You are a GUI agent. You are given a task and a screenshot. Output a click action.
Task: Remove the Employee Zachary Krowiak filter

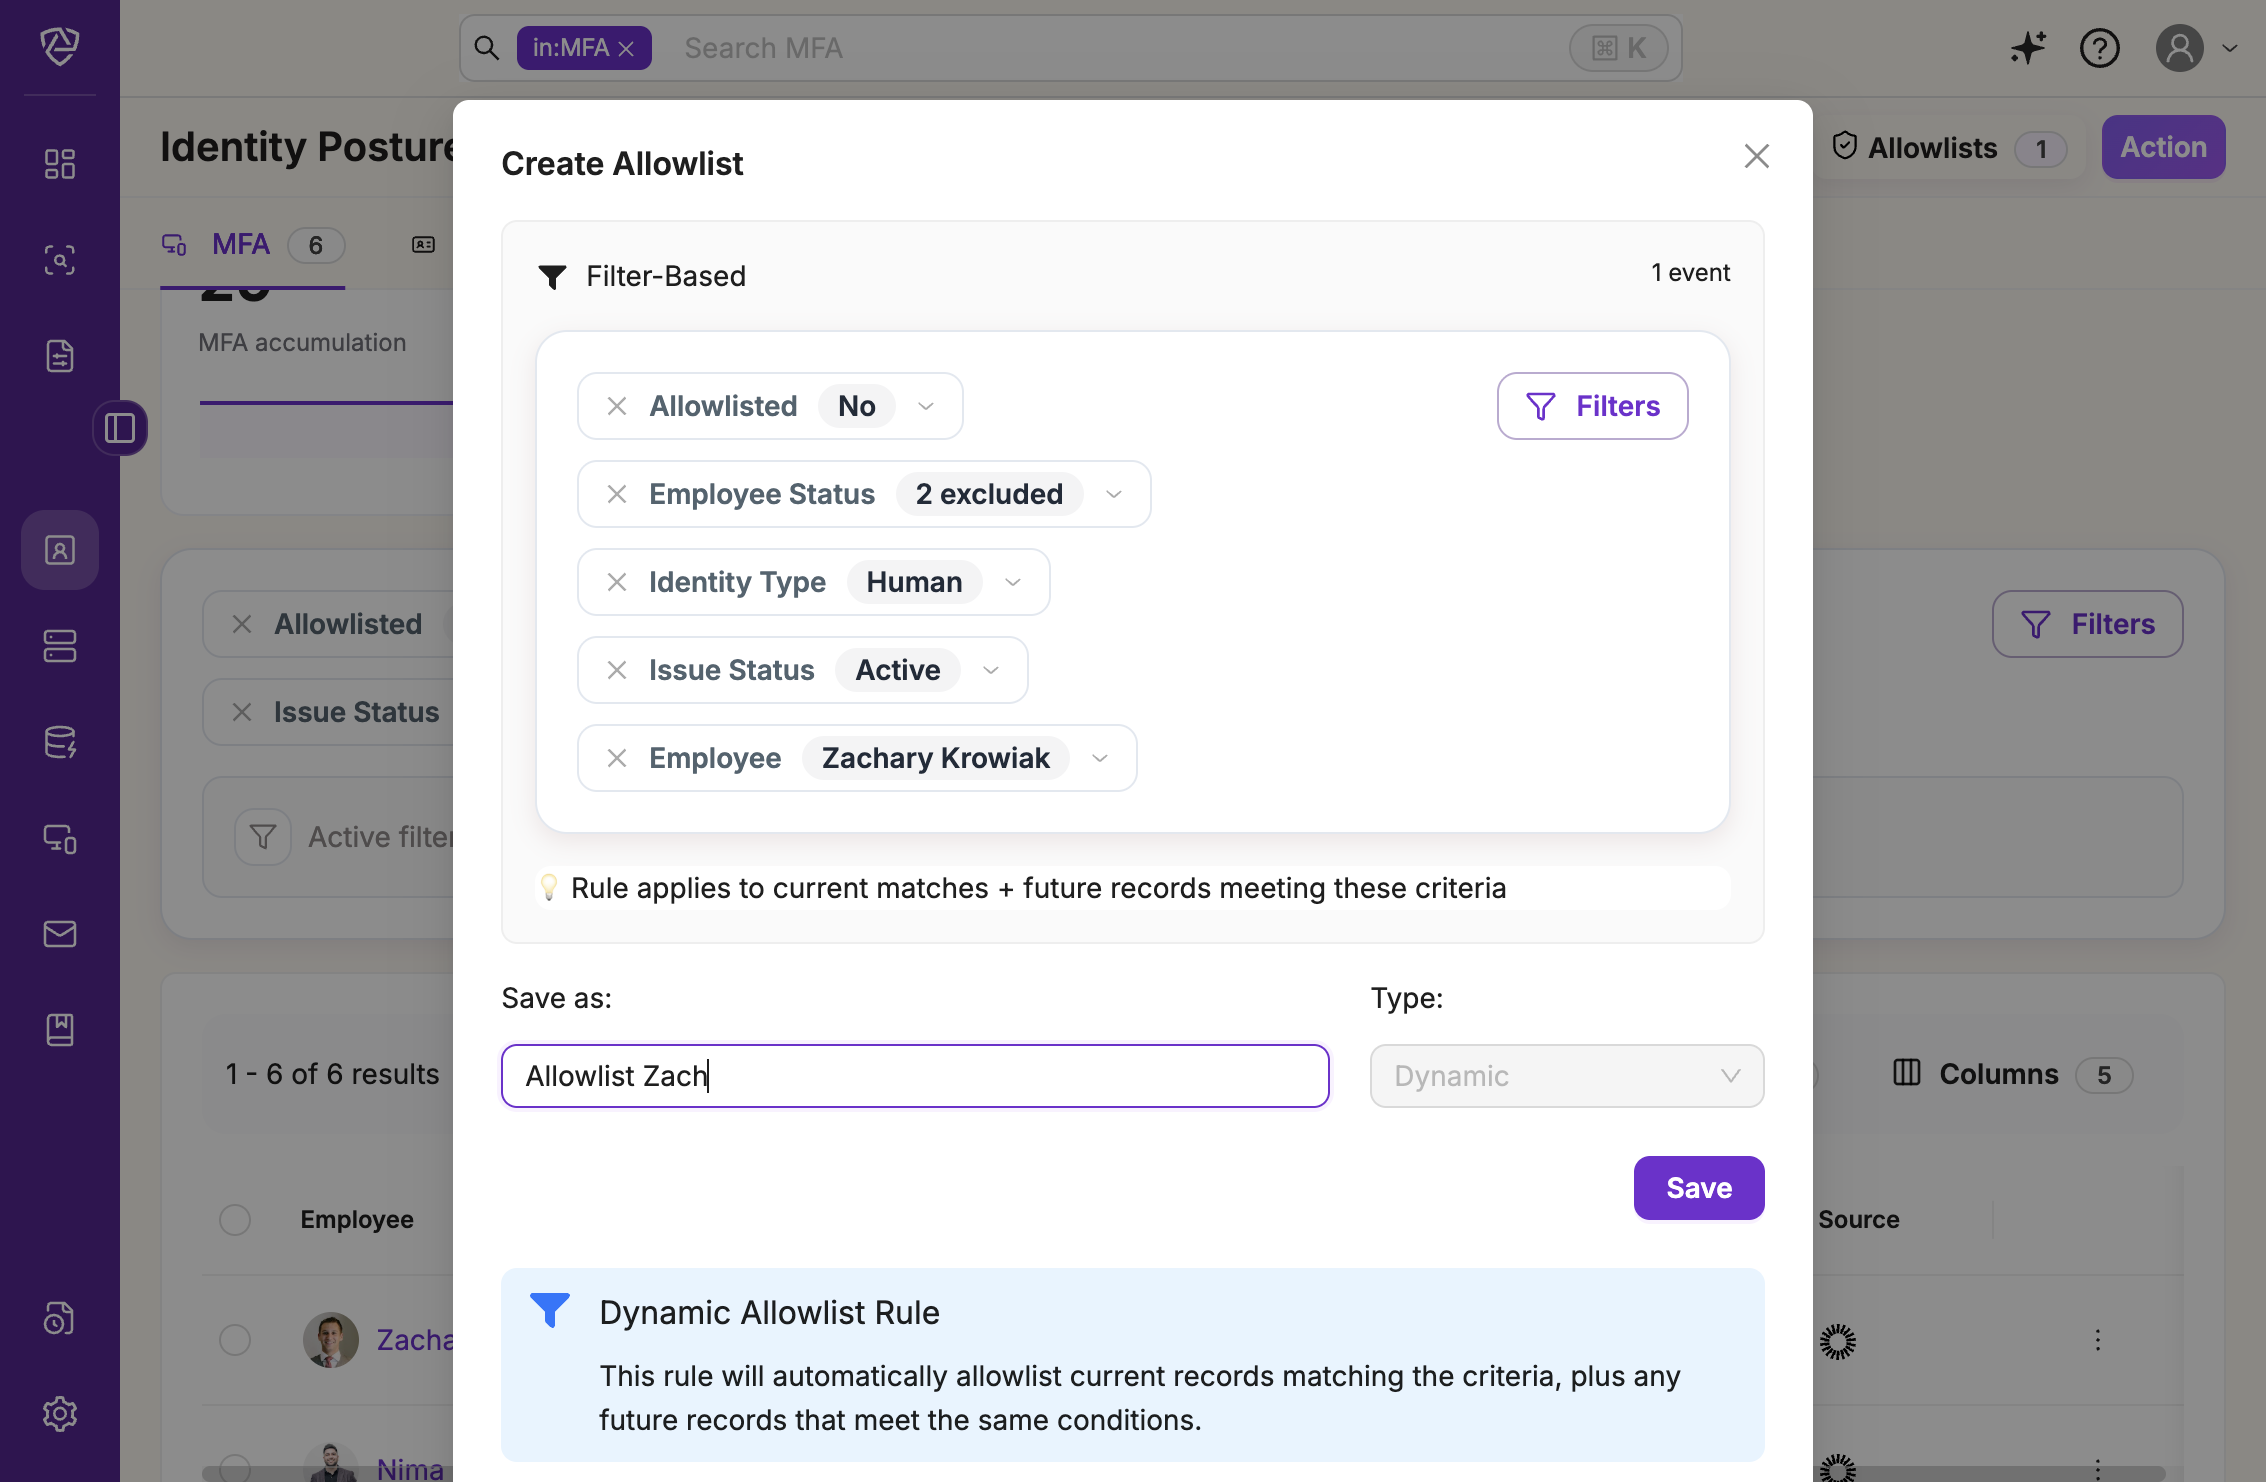click(617, 758)
